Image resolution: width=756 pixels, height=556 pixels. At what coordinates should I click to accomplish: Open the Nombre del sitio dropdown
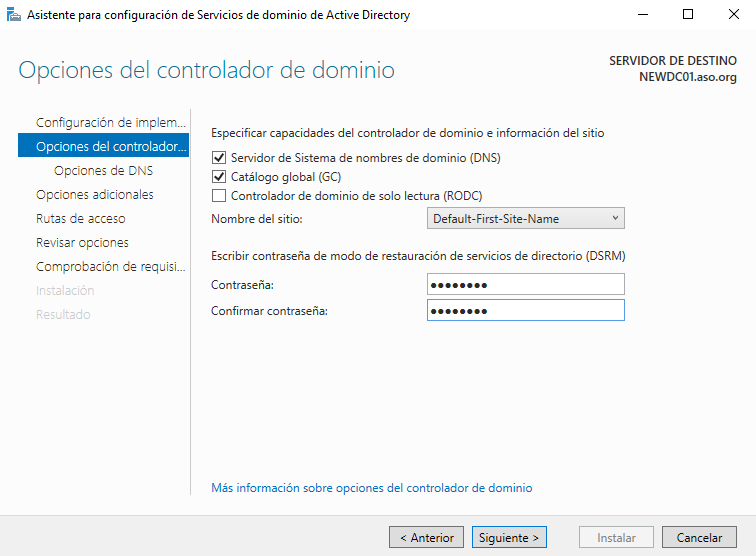525,219
